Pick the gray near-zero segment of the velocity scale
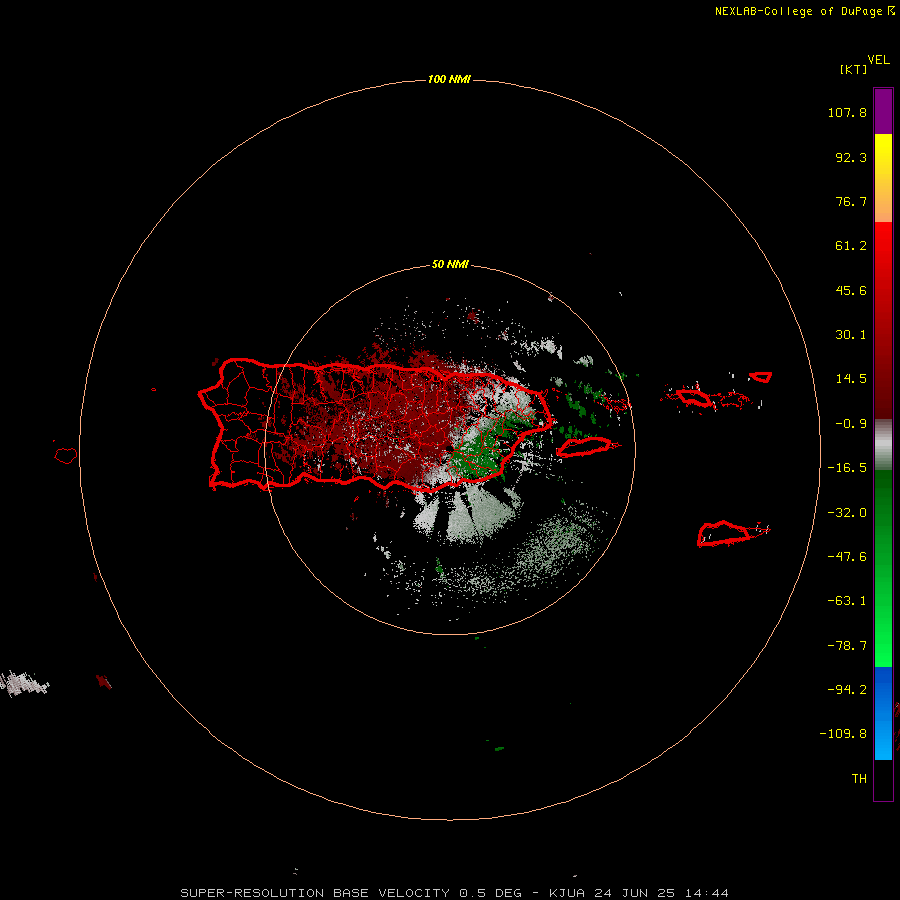 pyautogui.click(x=883, y=444)
